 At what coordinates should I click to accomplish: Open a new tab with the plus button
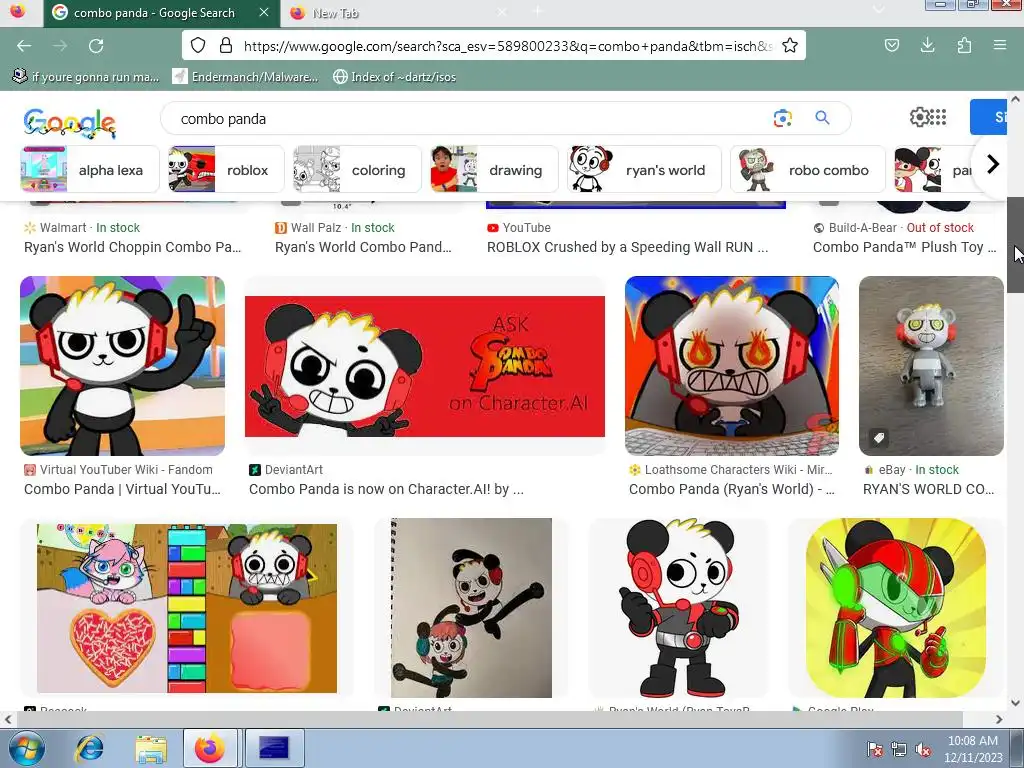point(537,11)
